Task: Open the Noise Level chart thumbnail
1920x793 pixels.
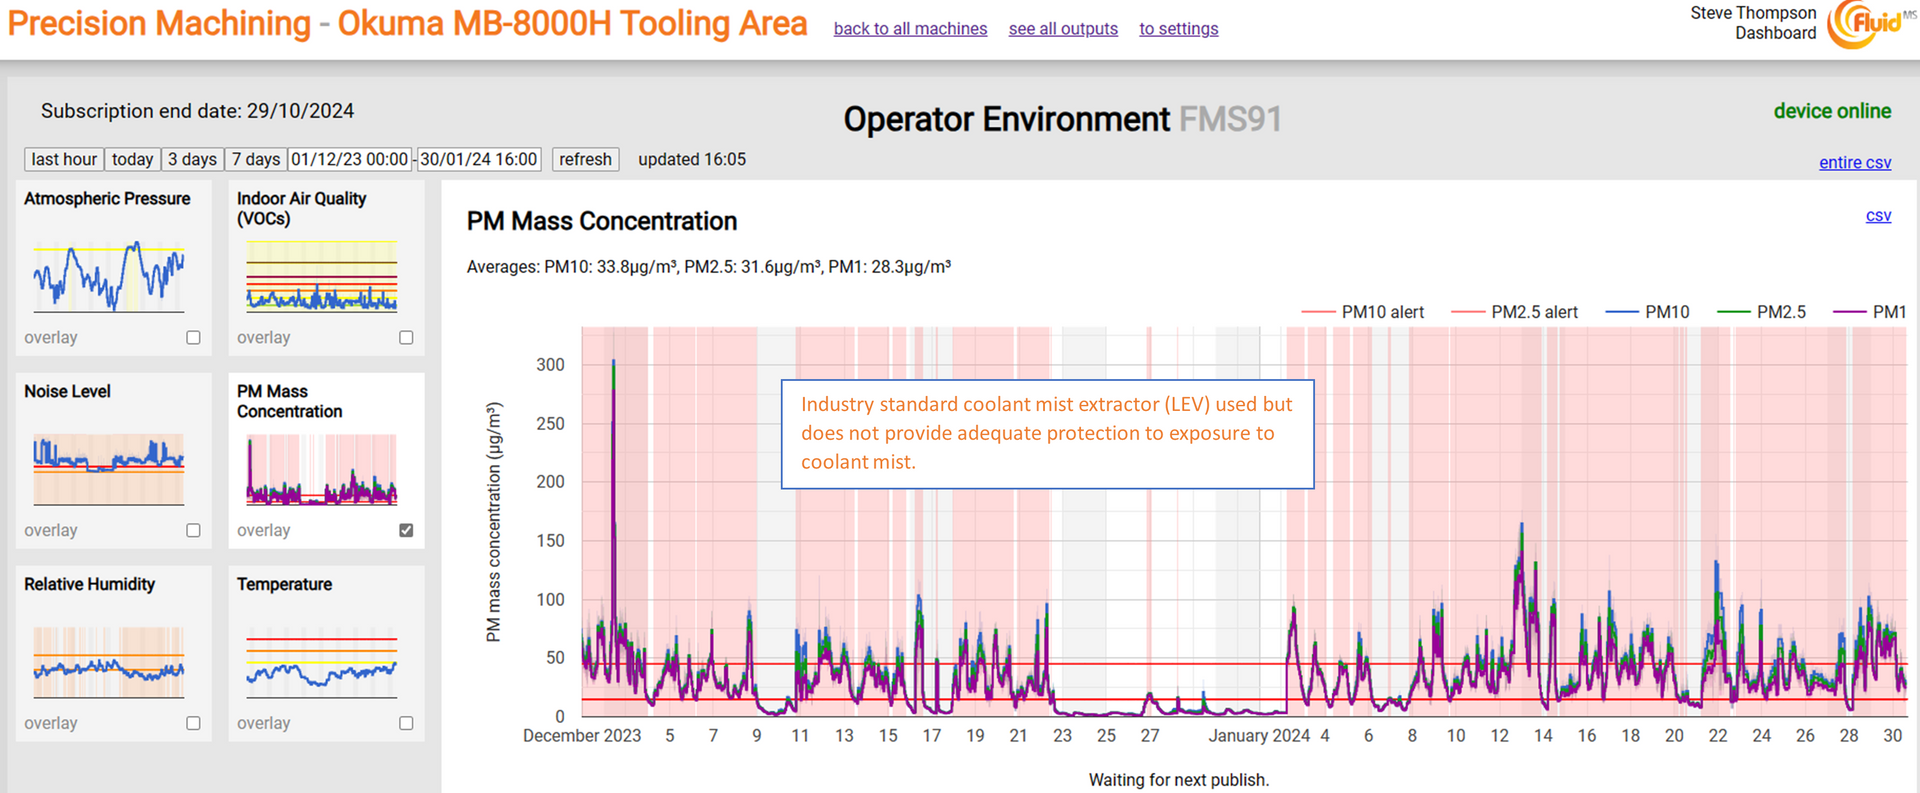Action: tap(109, 469)
